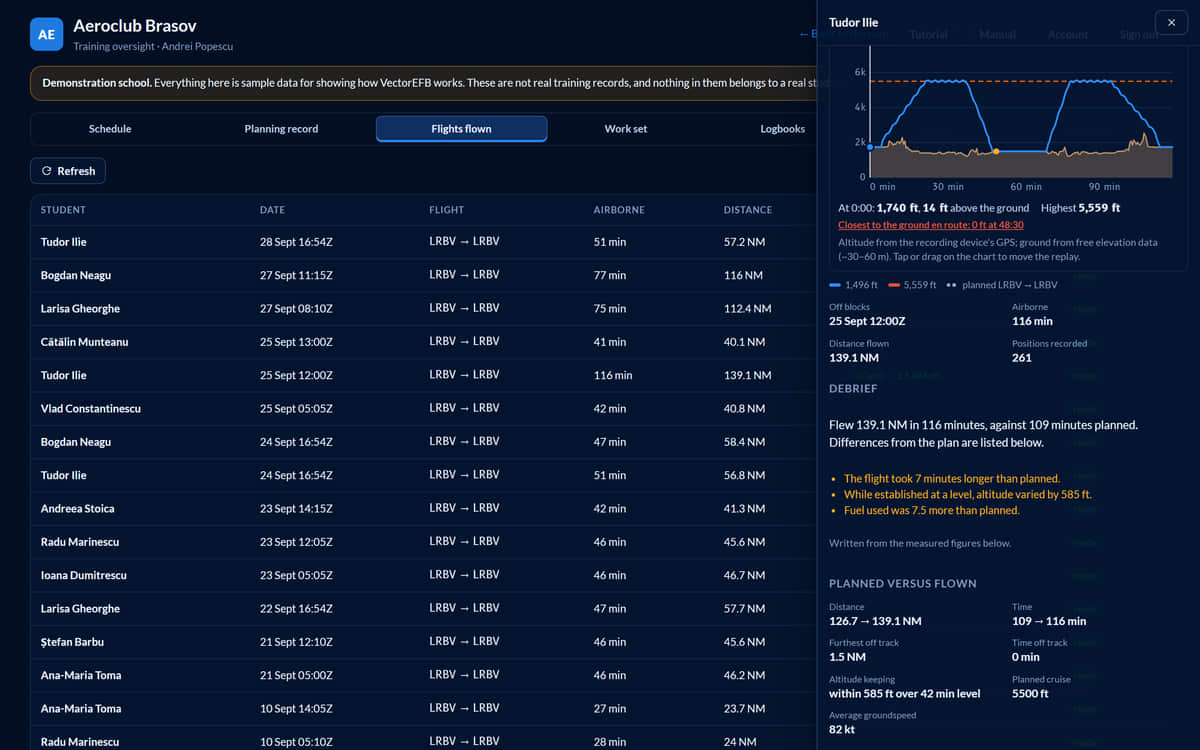
Task: Open the Logbooks tab
Action: (782, 129)
